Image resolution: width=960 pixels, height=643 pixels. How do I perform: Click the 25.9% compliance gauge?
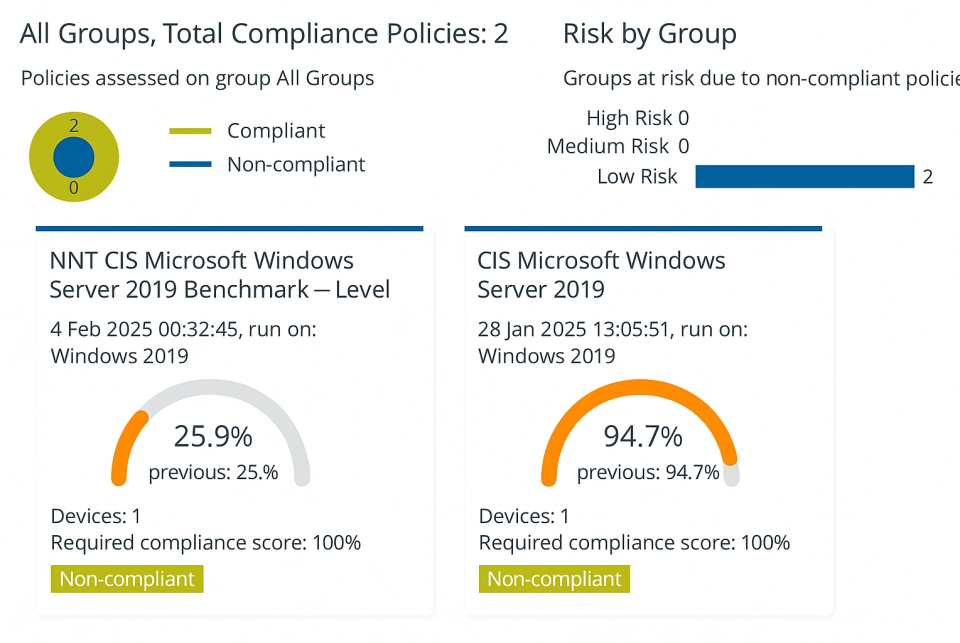pyautogui.click(x=212, y=436)
